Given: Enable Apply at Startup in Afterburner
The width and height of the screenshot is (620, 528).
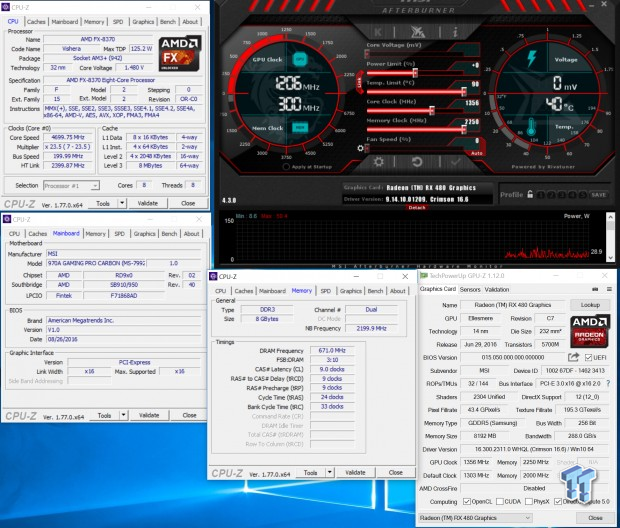Looking at the screenshot, I should (286, 167).
